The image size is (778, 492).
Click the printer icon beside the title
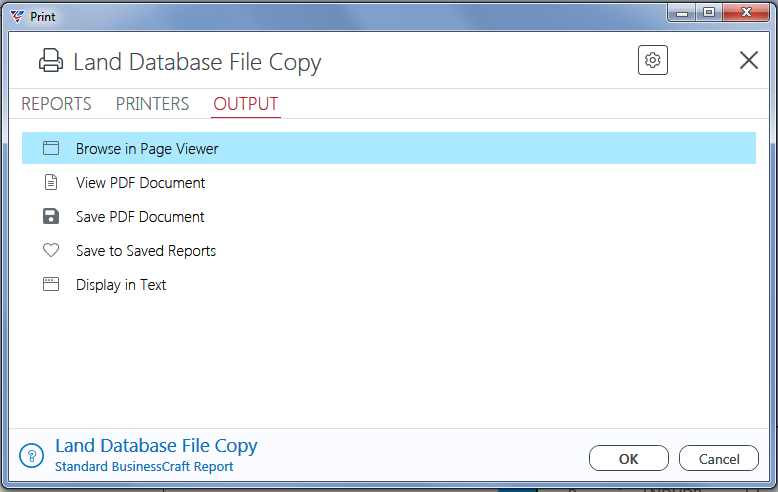pyautogui.click(x=51, y=61)
